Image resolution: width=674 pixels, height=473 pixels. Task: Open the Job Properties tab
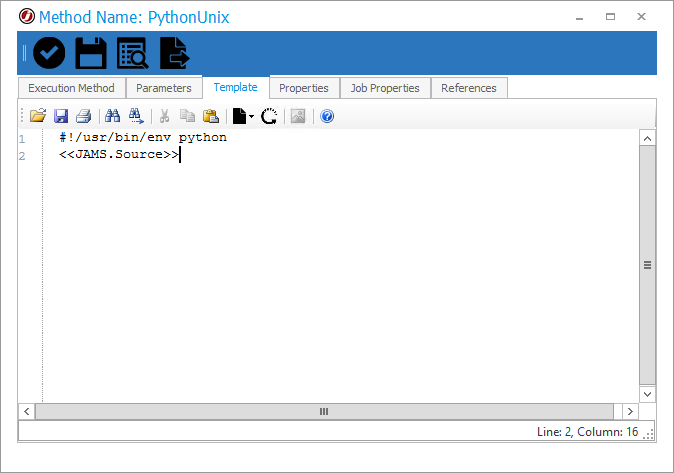(x=385, y=88)
